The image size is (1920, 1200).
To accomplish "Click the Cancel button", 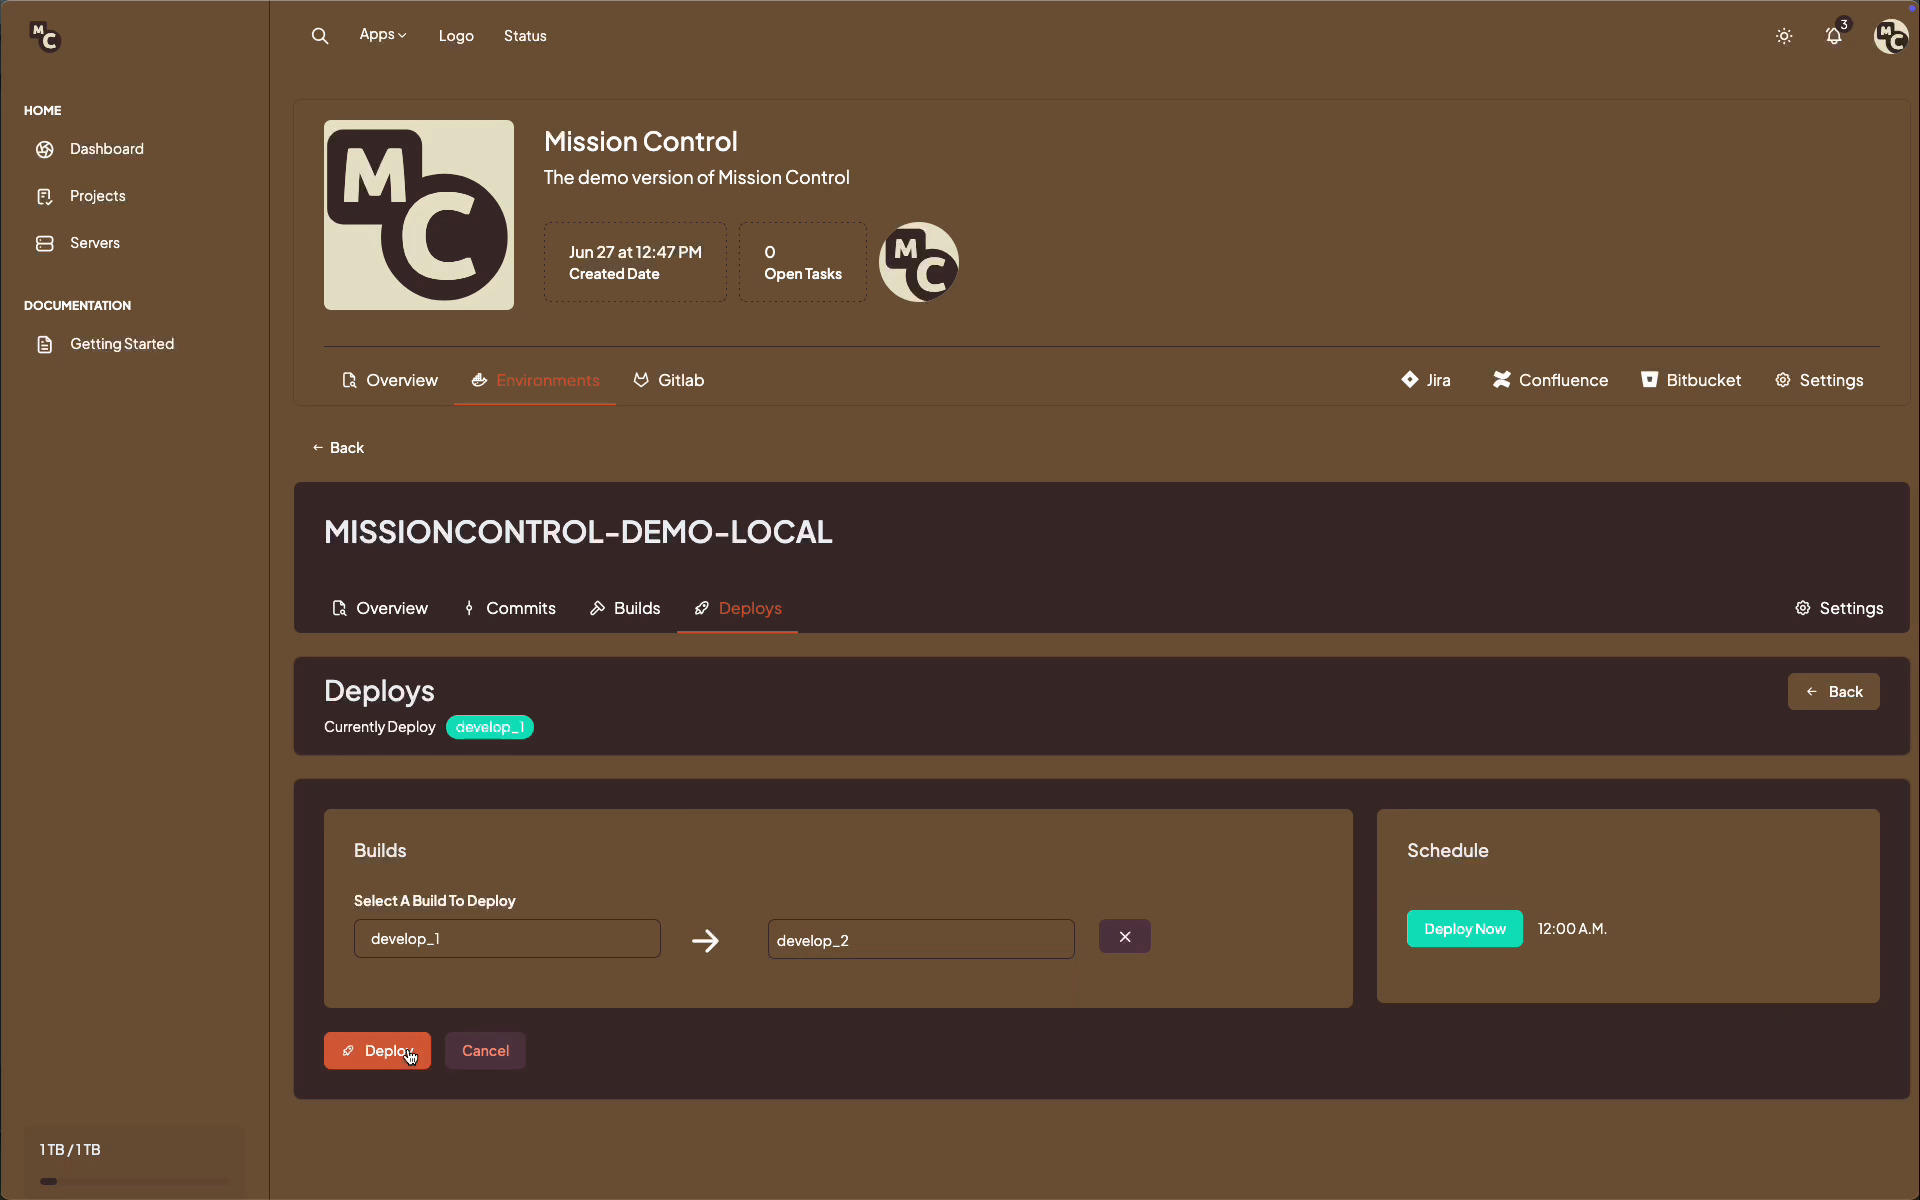I will coord(485,1051).
